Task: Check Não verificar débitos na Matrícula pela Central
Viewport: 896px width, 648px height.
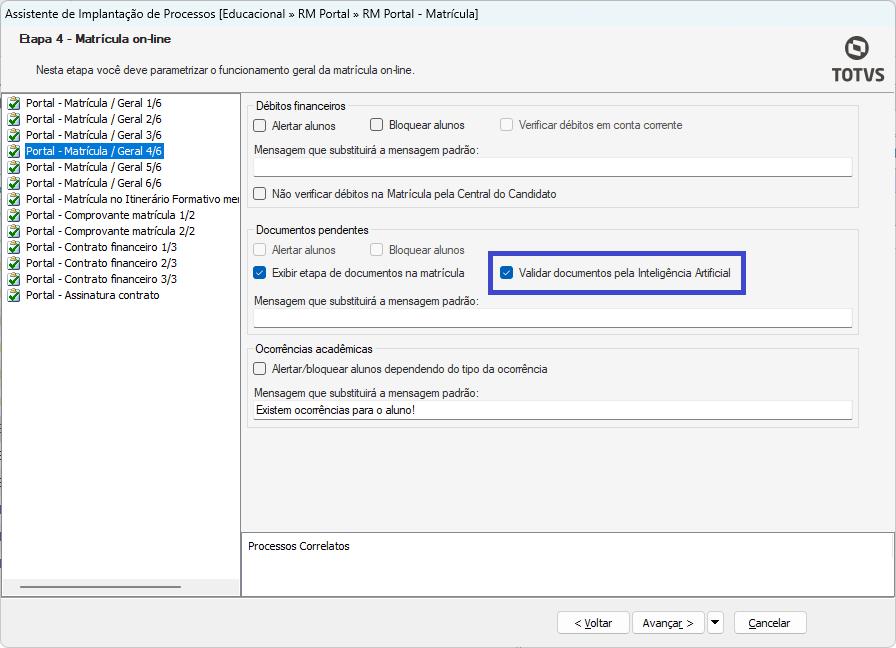Action: pos(259,194)
